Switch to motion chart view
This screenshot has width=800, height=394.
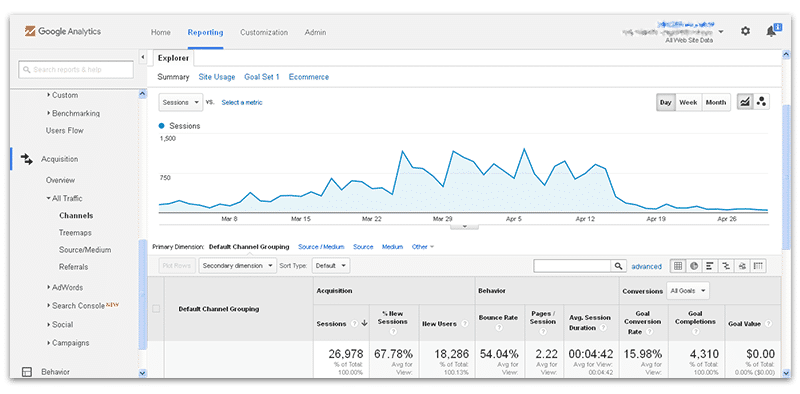coord(761,102)
